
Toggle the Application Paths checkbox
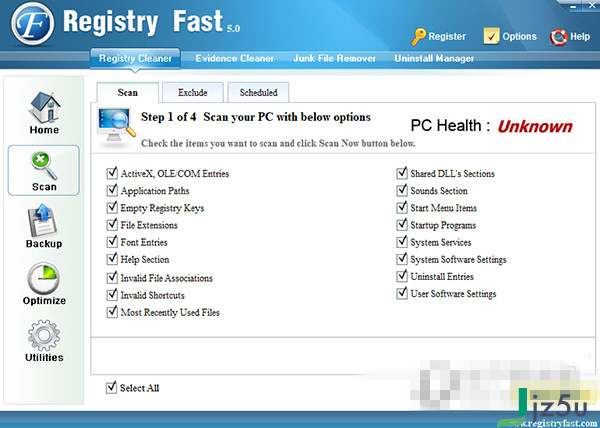coord(112,190)
